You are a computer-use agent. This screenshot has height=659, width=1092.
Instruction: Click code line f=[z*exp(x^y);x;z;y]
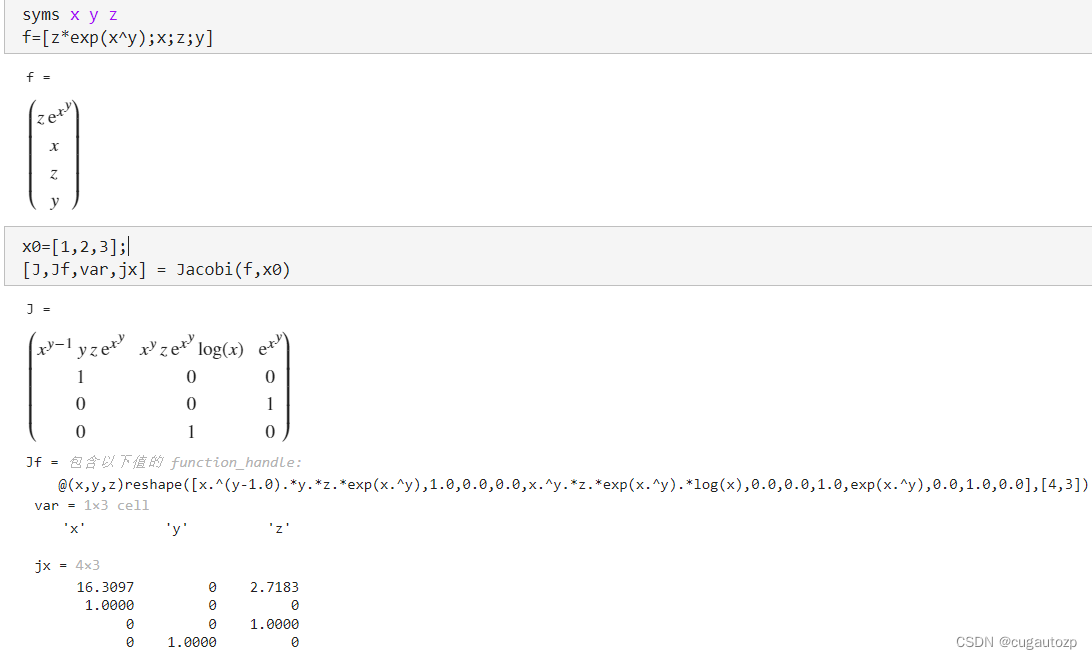pyautogui.click(x=118, y=38)
